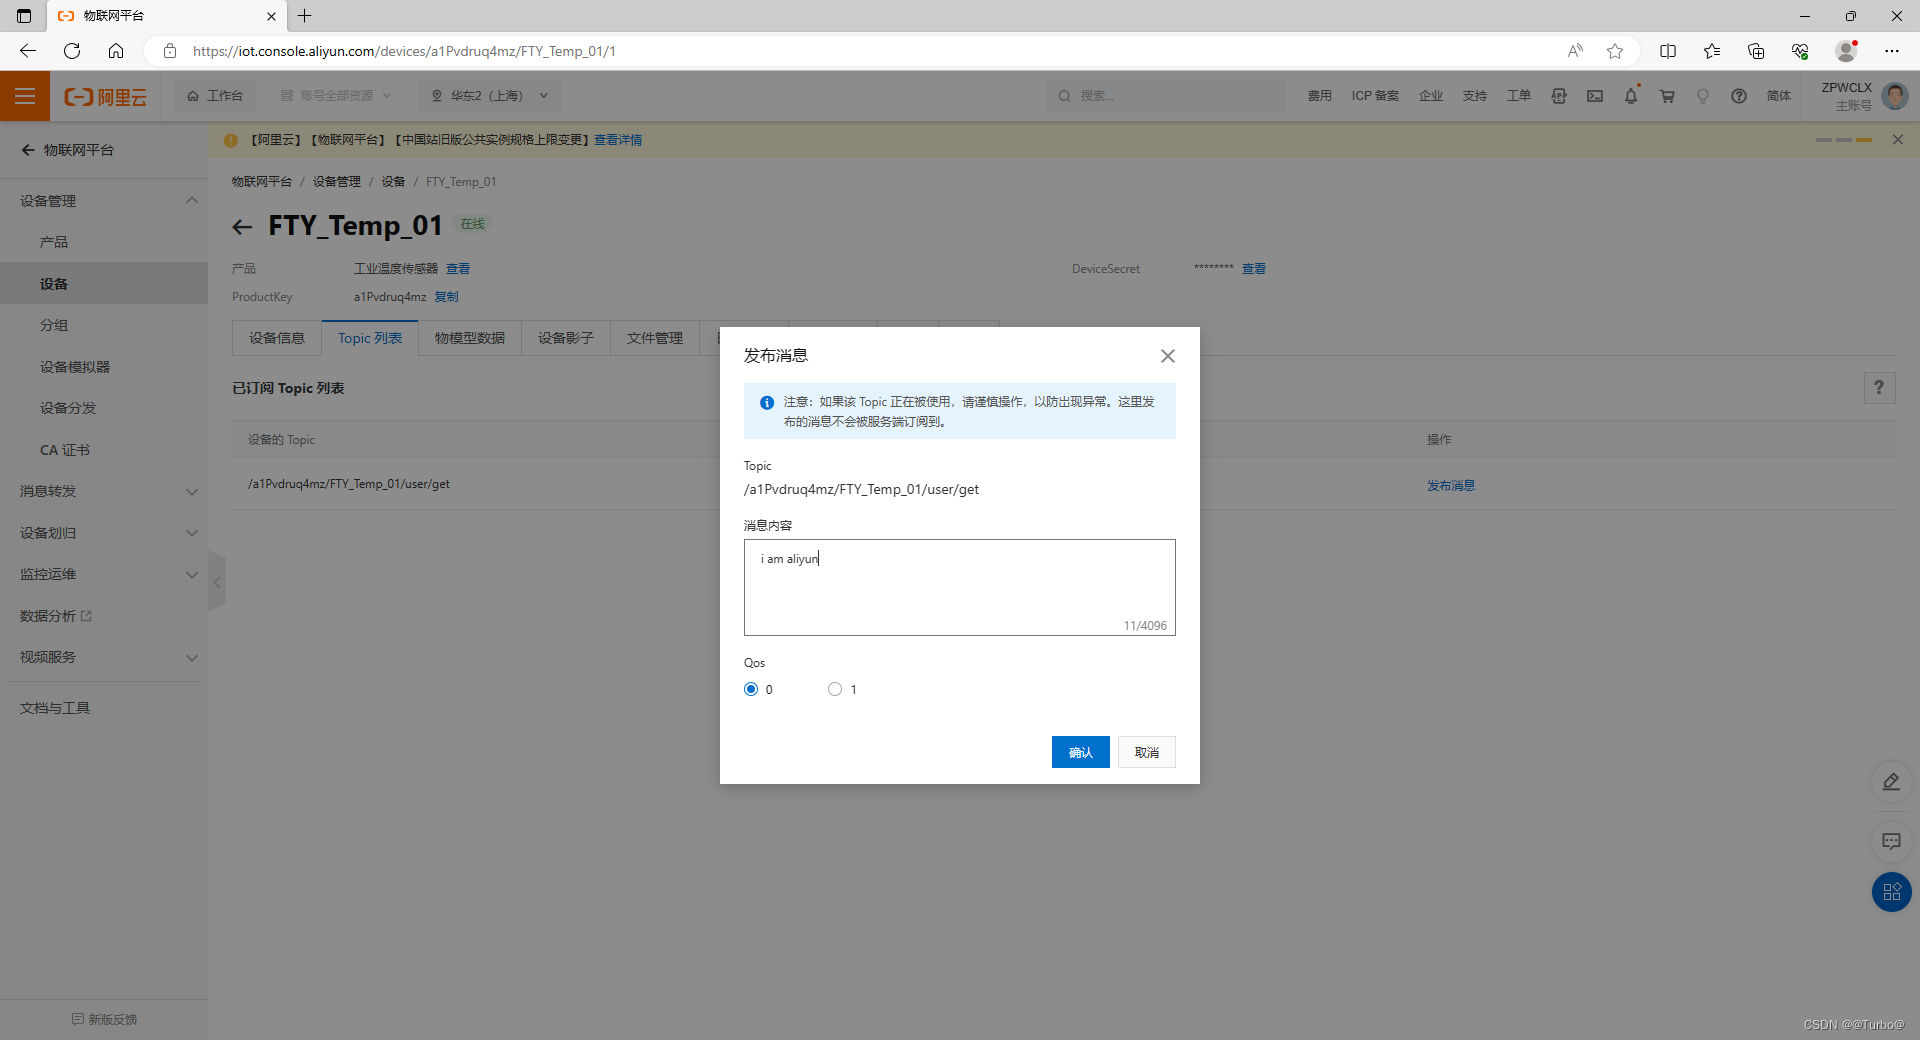Open the Aliyun hamburger navigation menu
This screenshot has width=1920, height=1040.
[x=24, y=95]
